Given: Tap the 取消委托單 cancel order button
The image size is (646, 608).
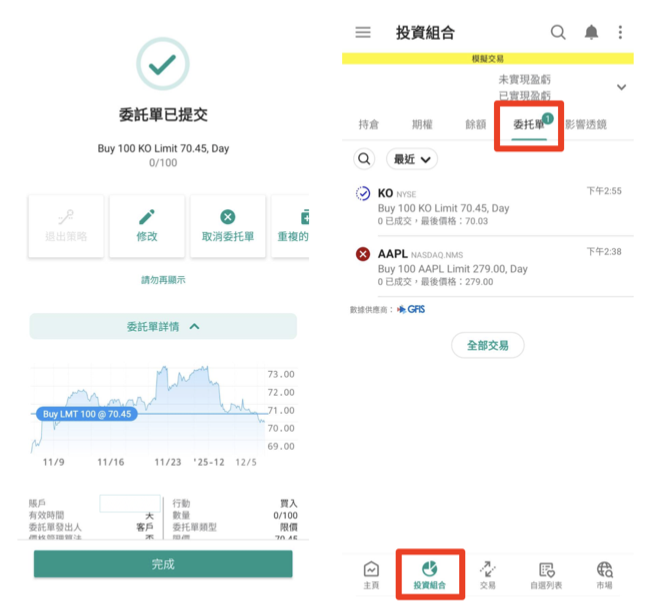Looking at the screenshot, I should coord(228,227).
